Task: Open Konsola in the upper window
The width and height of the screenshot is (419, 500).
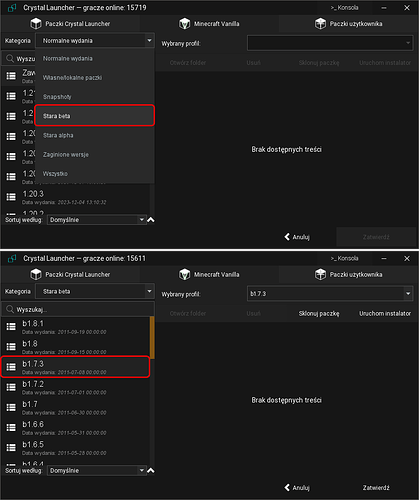Action: (344, 8)
